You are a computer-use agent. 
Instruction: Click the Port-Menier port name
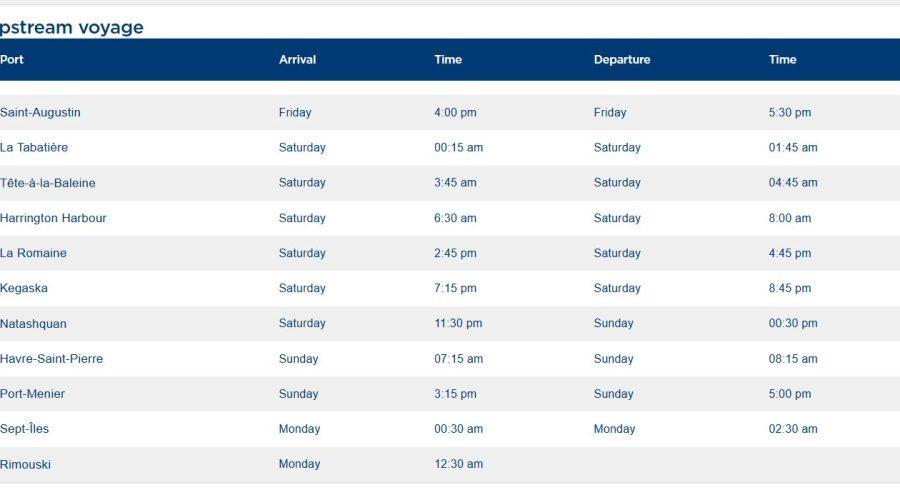coord(32,394)
